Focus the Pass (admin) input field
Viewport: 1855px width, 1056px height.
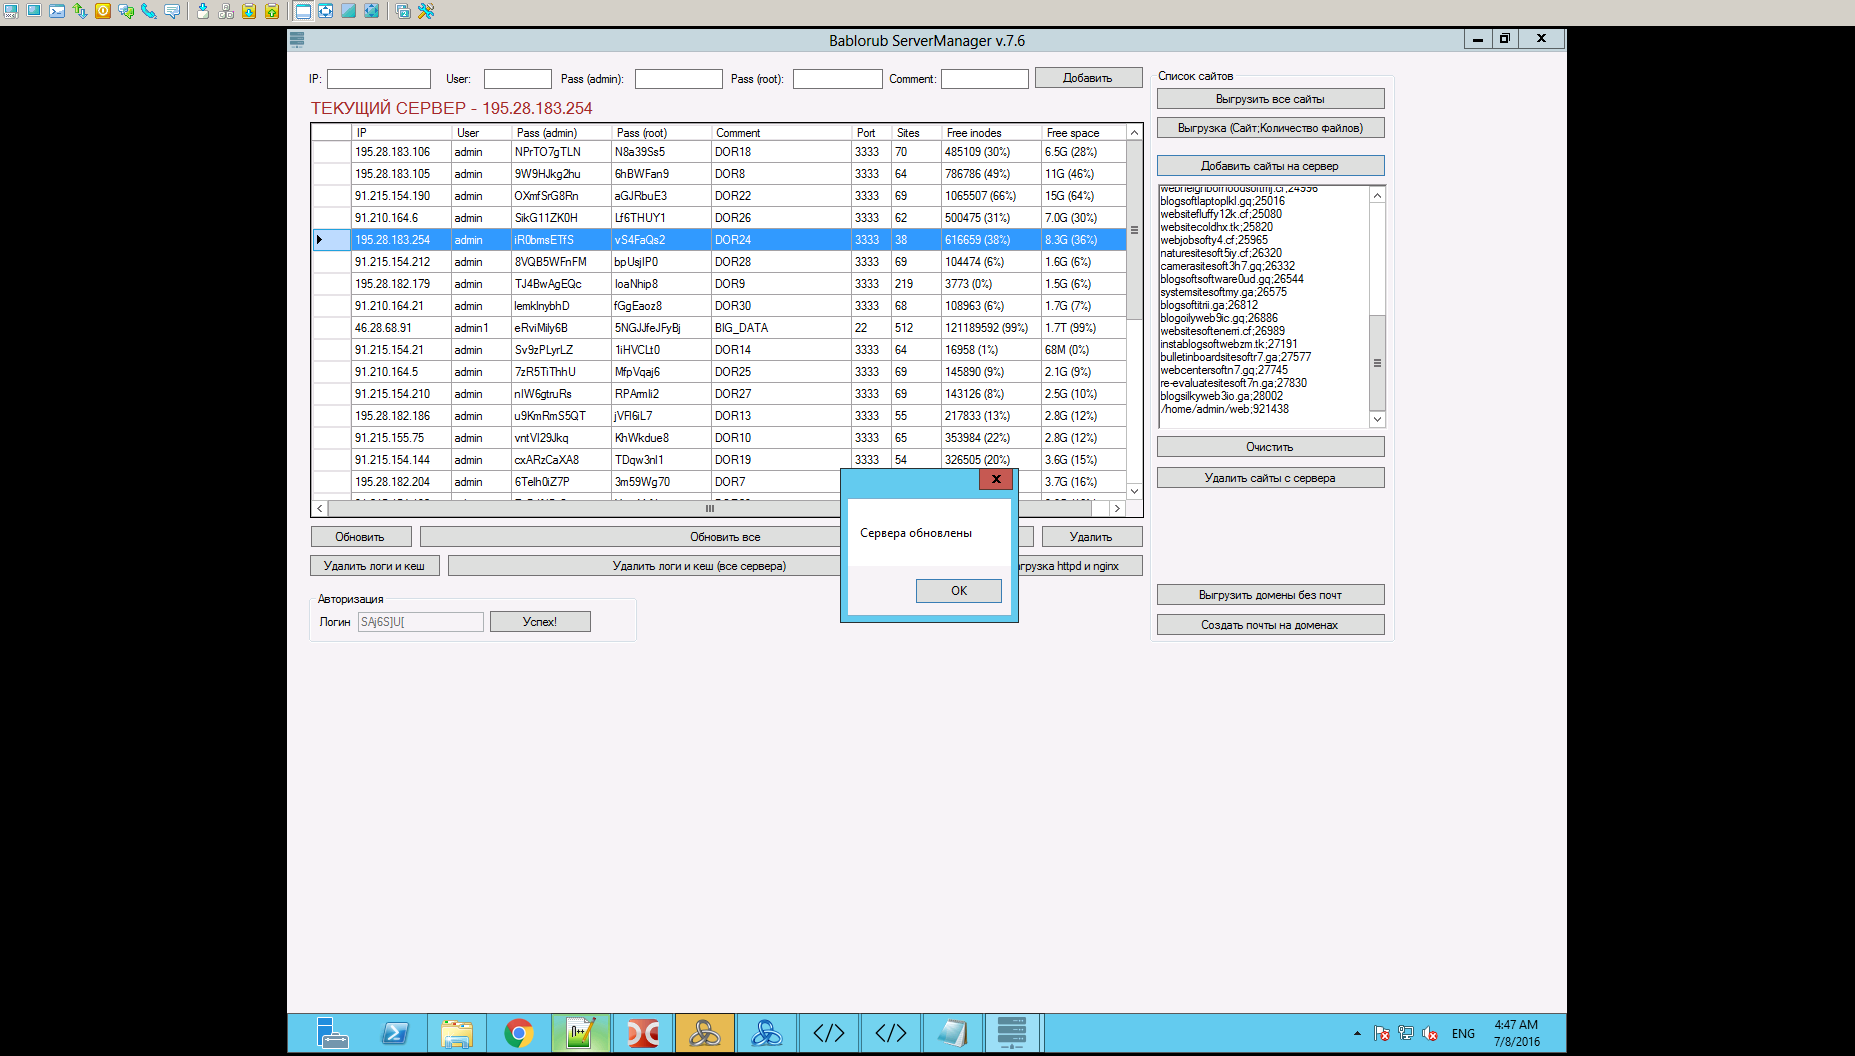pos(679,79)
